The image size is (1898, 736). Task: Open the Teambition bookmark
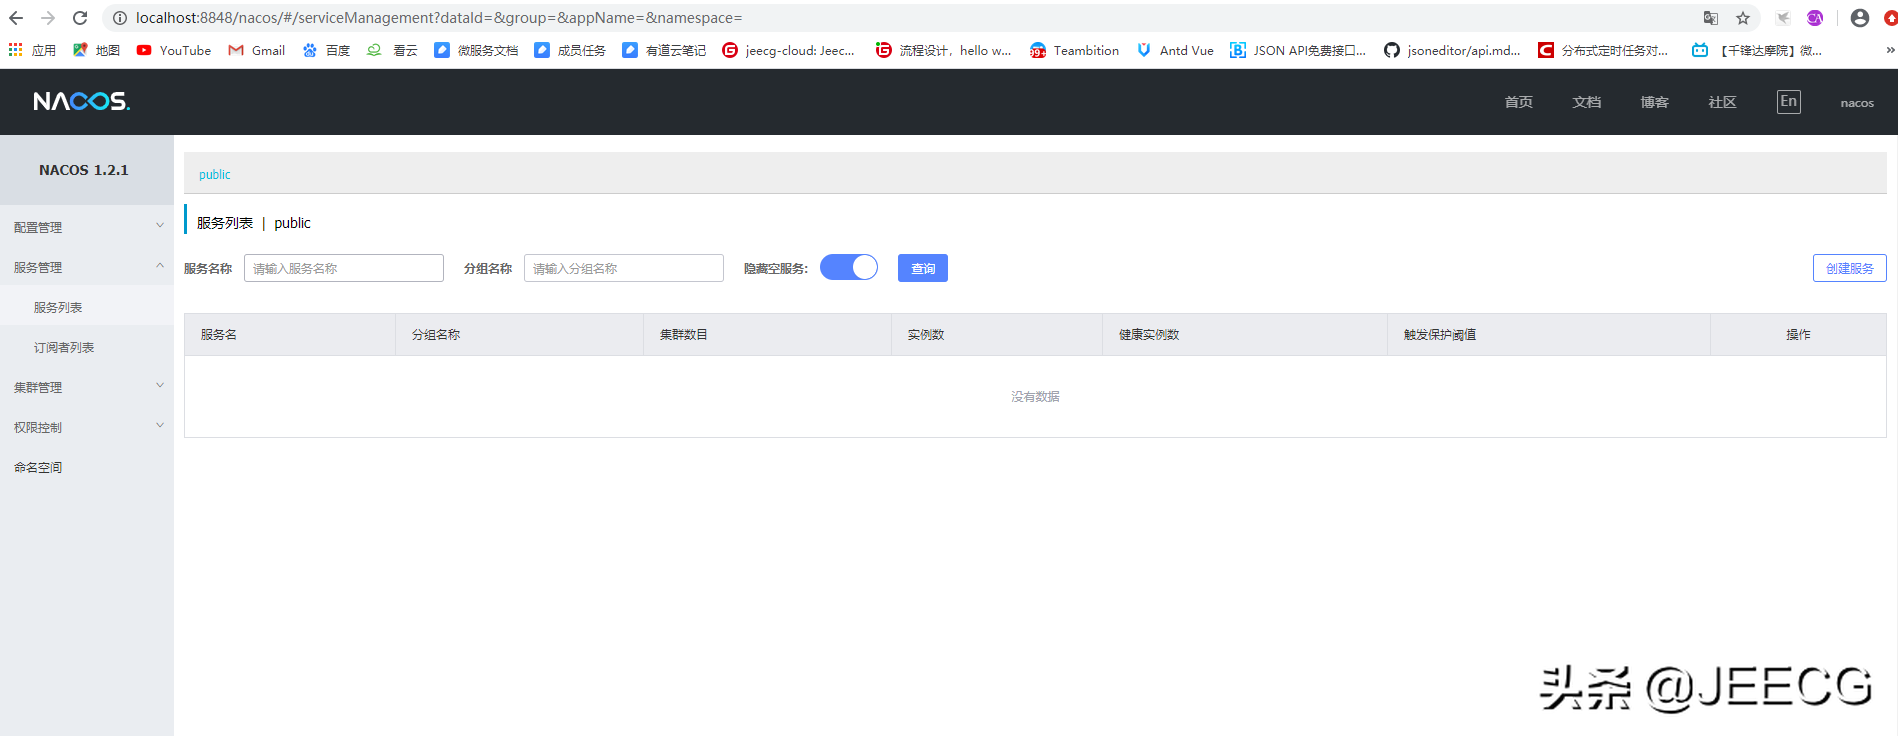[1074, 50]
